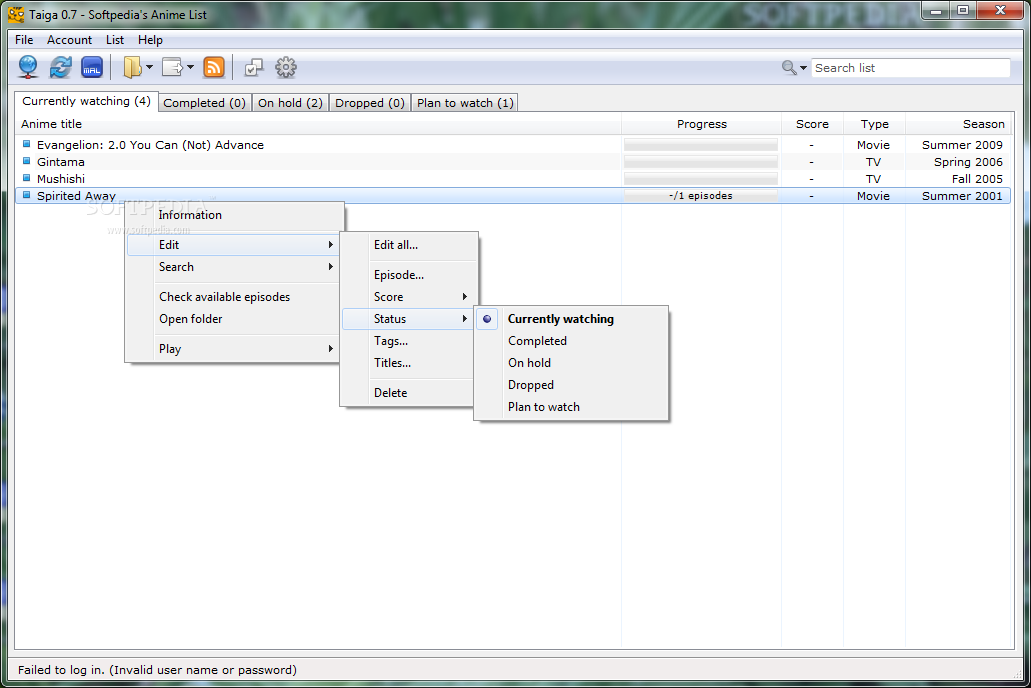
Task: Set status to On hold
Action: (x=571, y=362)
